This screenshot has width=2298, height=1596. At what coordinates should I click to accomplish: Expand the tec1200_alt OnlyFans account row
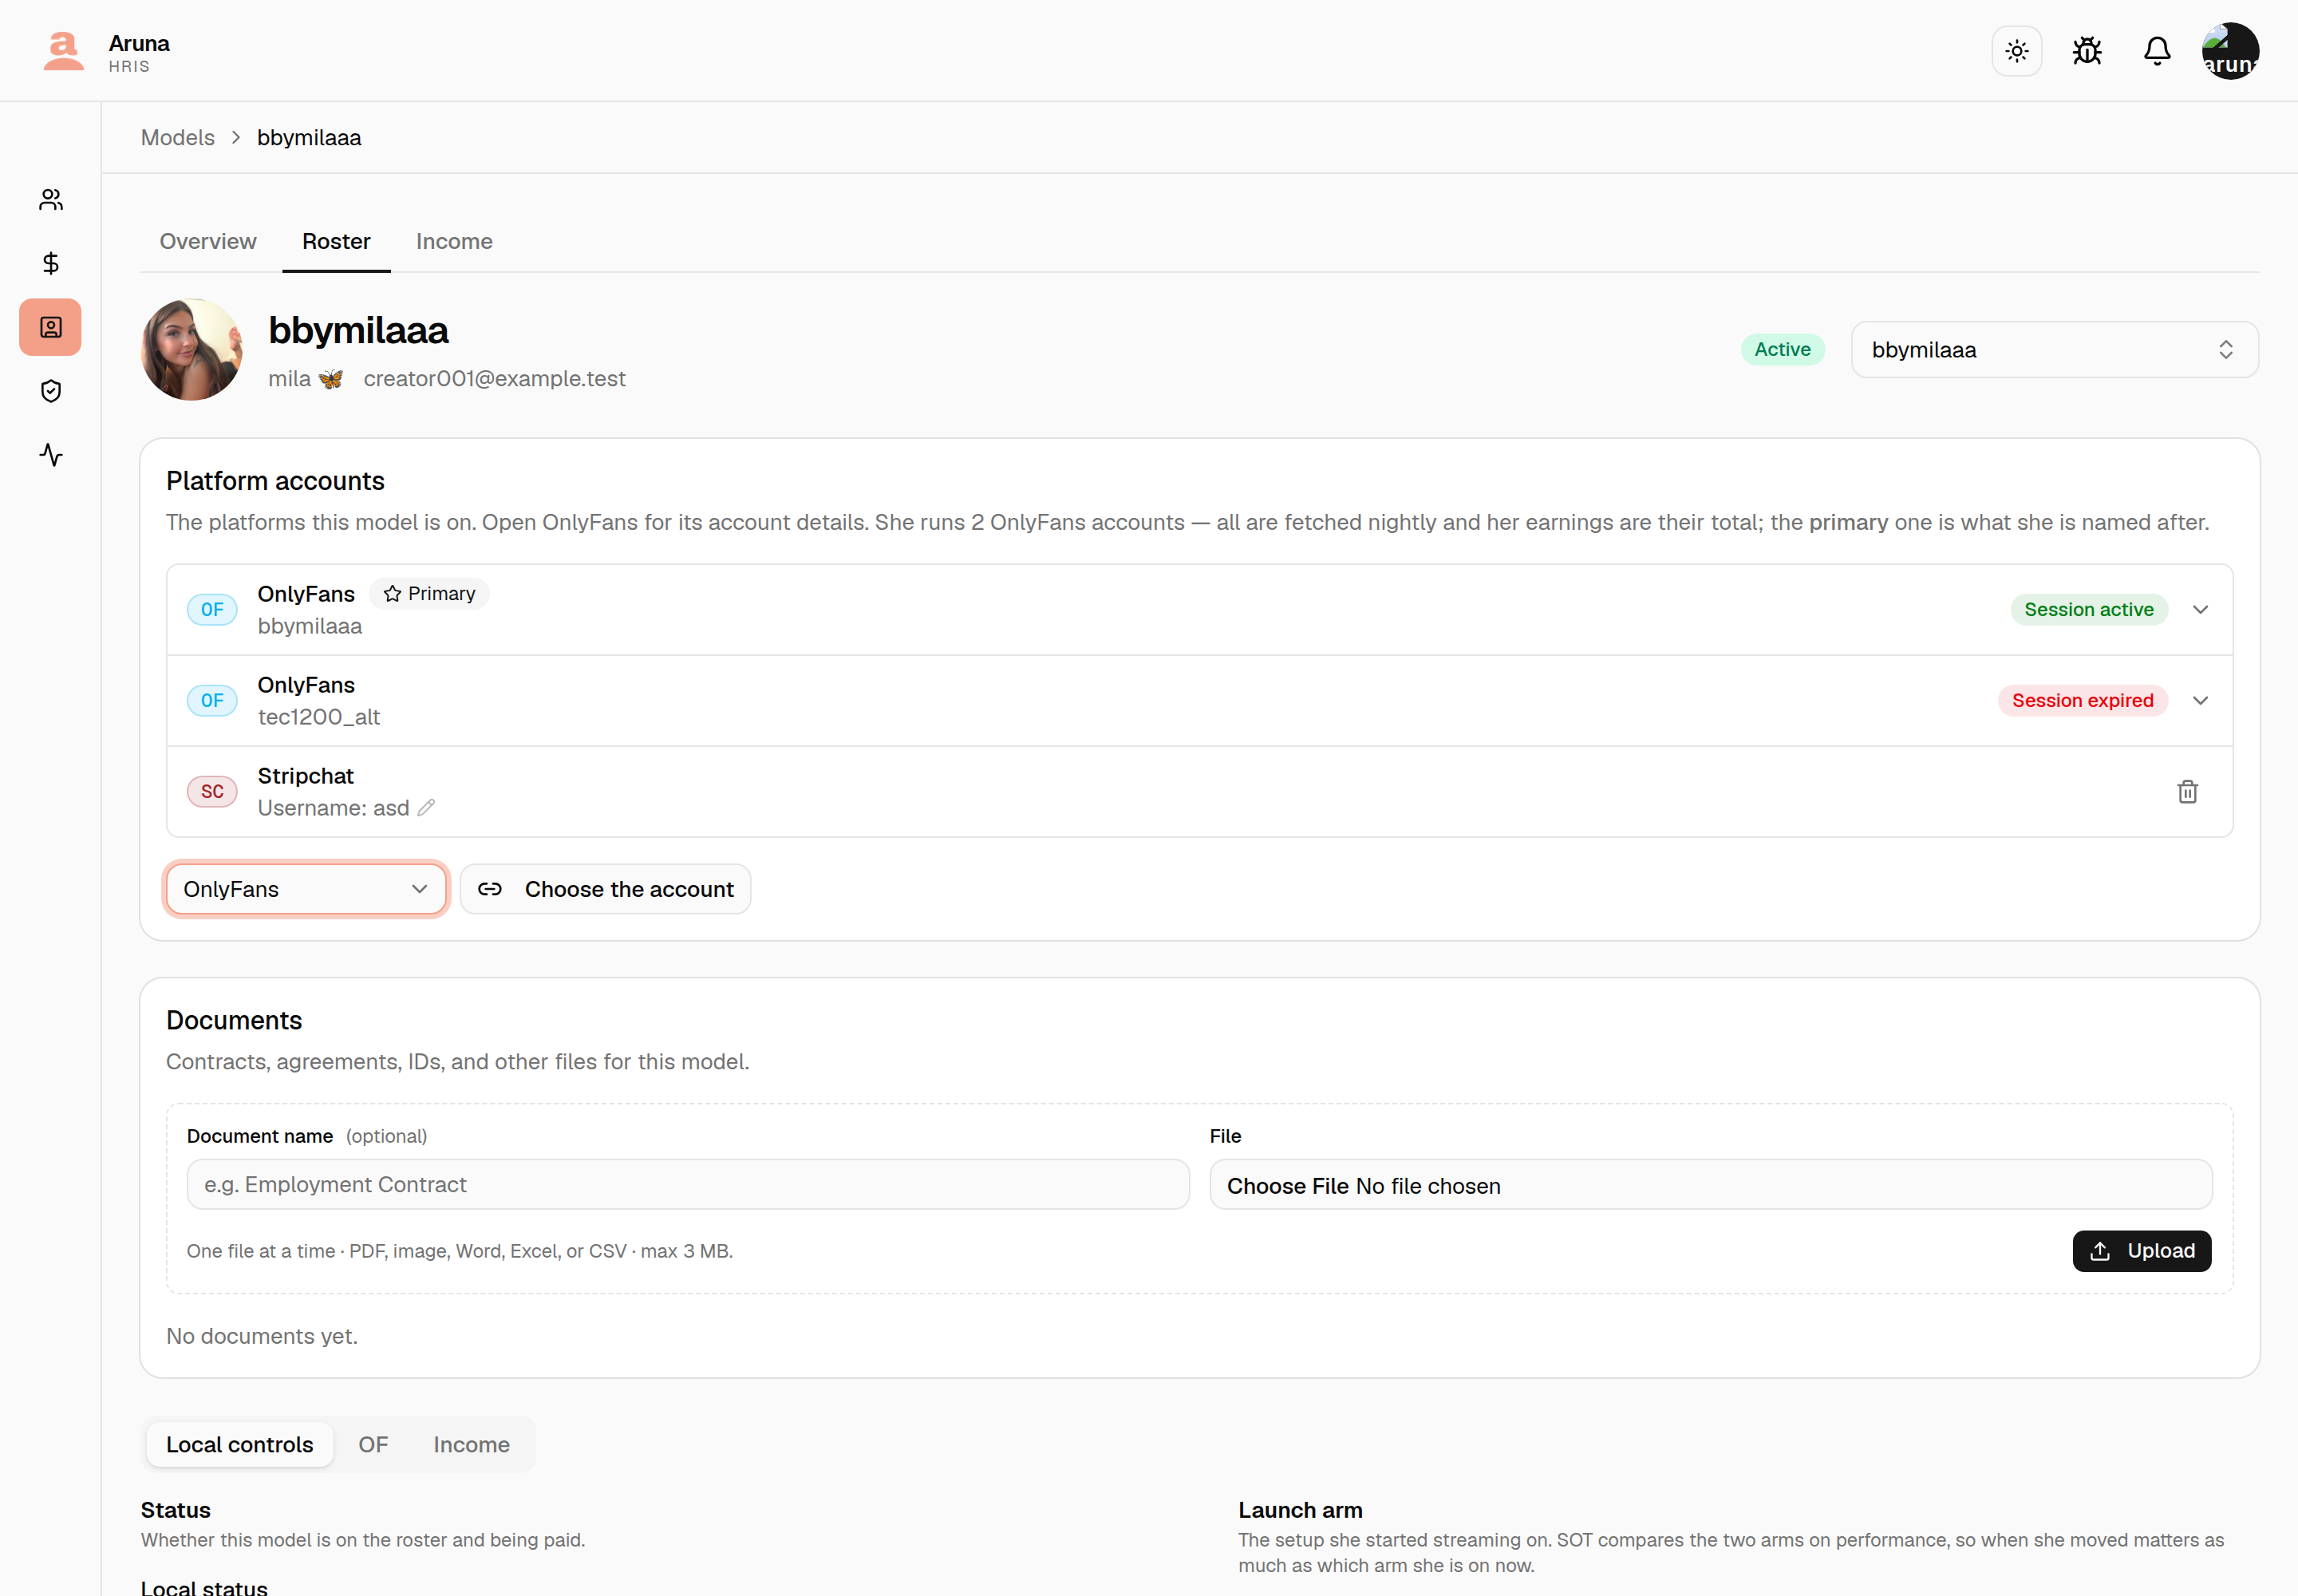click(x=2200, y=701)
